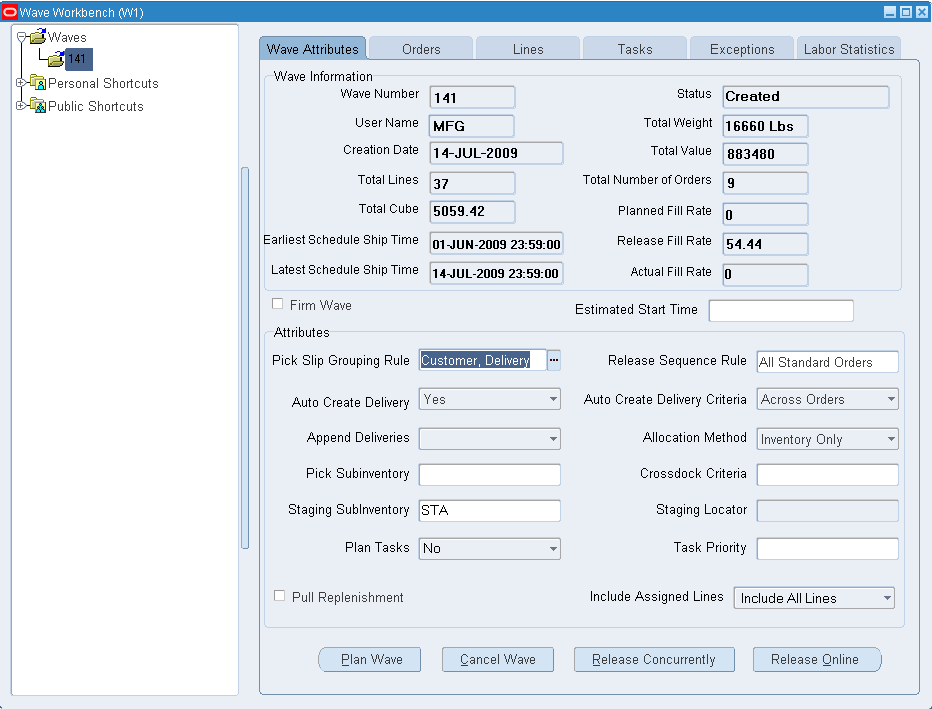Click the Actual Fill Rate value
The image size is (932, 709).
766,275
